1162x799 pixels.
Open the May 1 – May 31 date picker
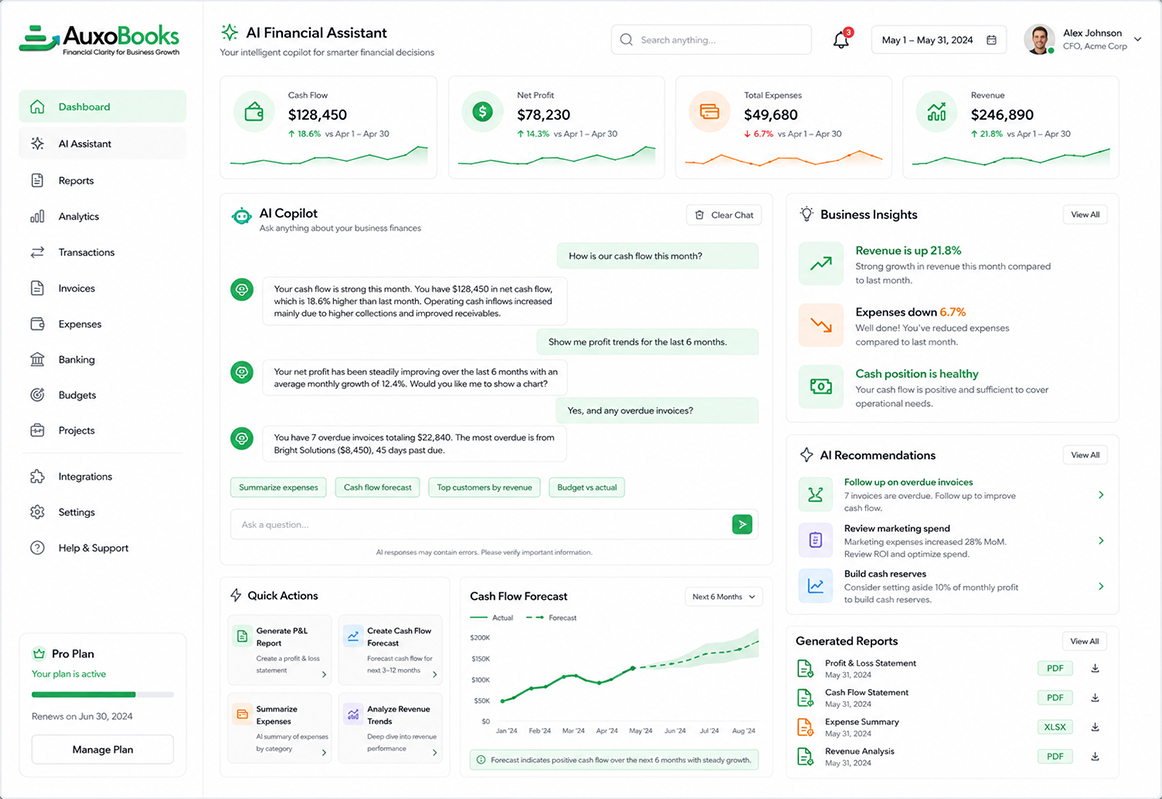[x=938, y=40]
